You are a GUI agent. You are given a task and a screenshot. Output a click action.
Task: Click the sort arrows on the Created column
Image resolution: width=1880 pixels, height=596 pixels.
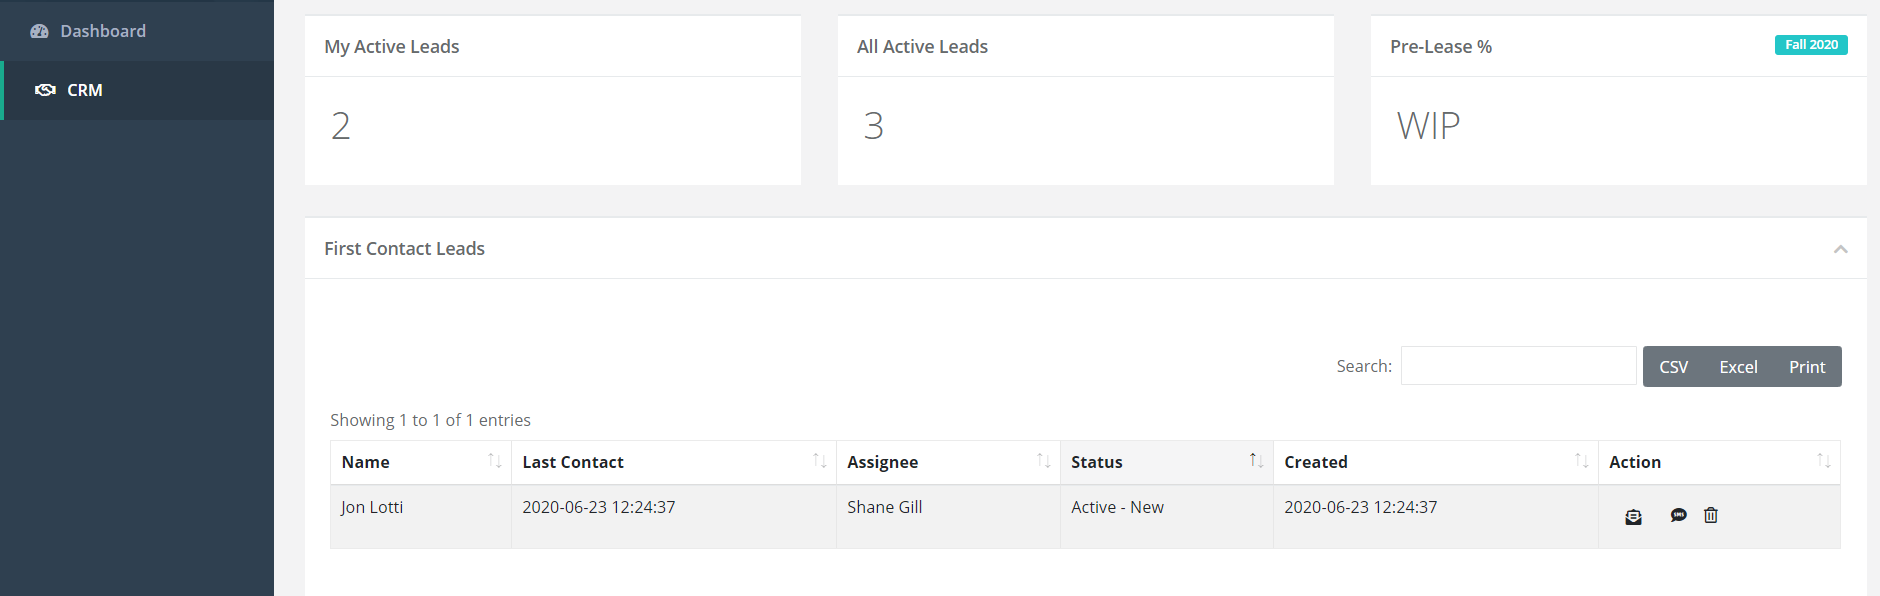1580,461
